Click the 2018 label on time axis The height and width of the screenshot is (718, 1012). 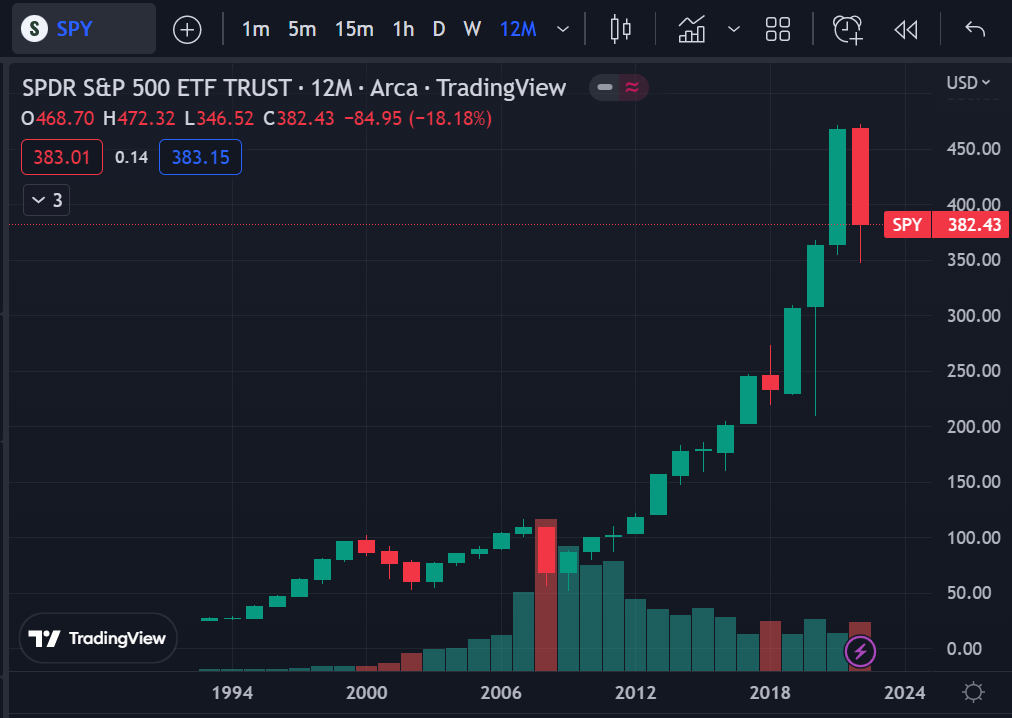(770, 693)
